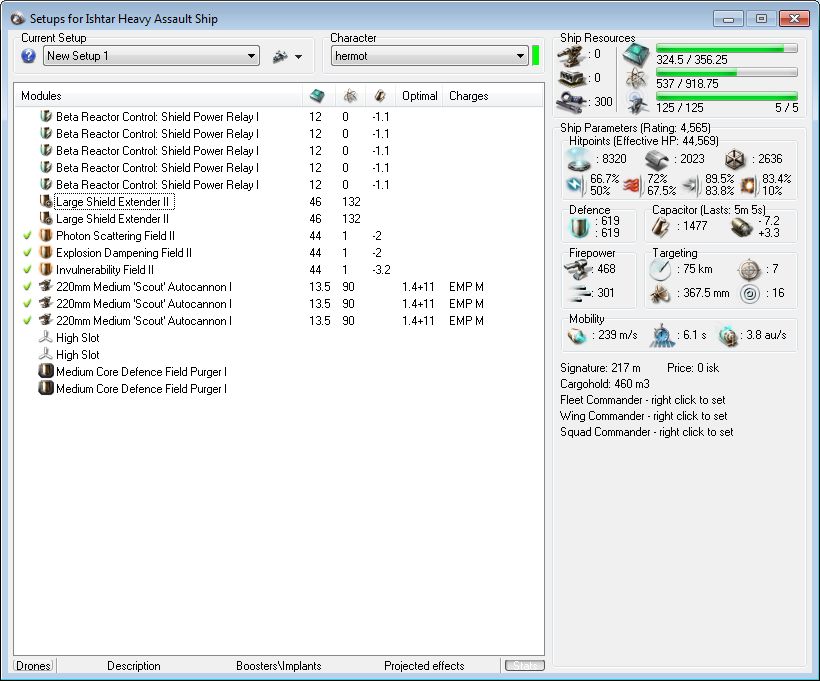
Task: Click the CPU usage bar 324.5 / 356.25
Action: (726, 48)
